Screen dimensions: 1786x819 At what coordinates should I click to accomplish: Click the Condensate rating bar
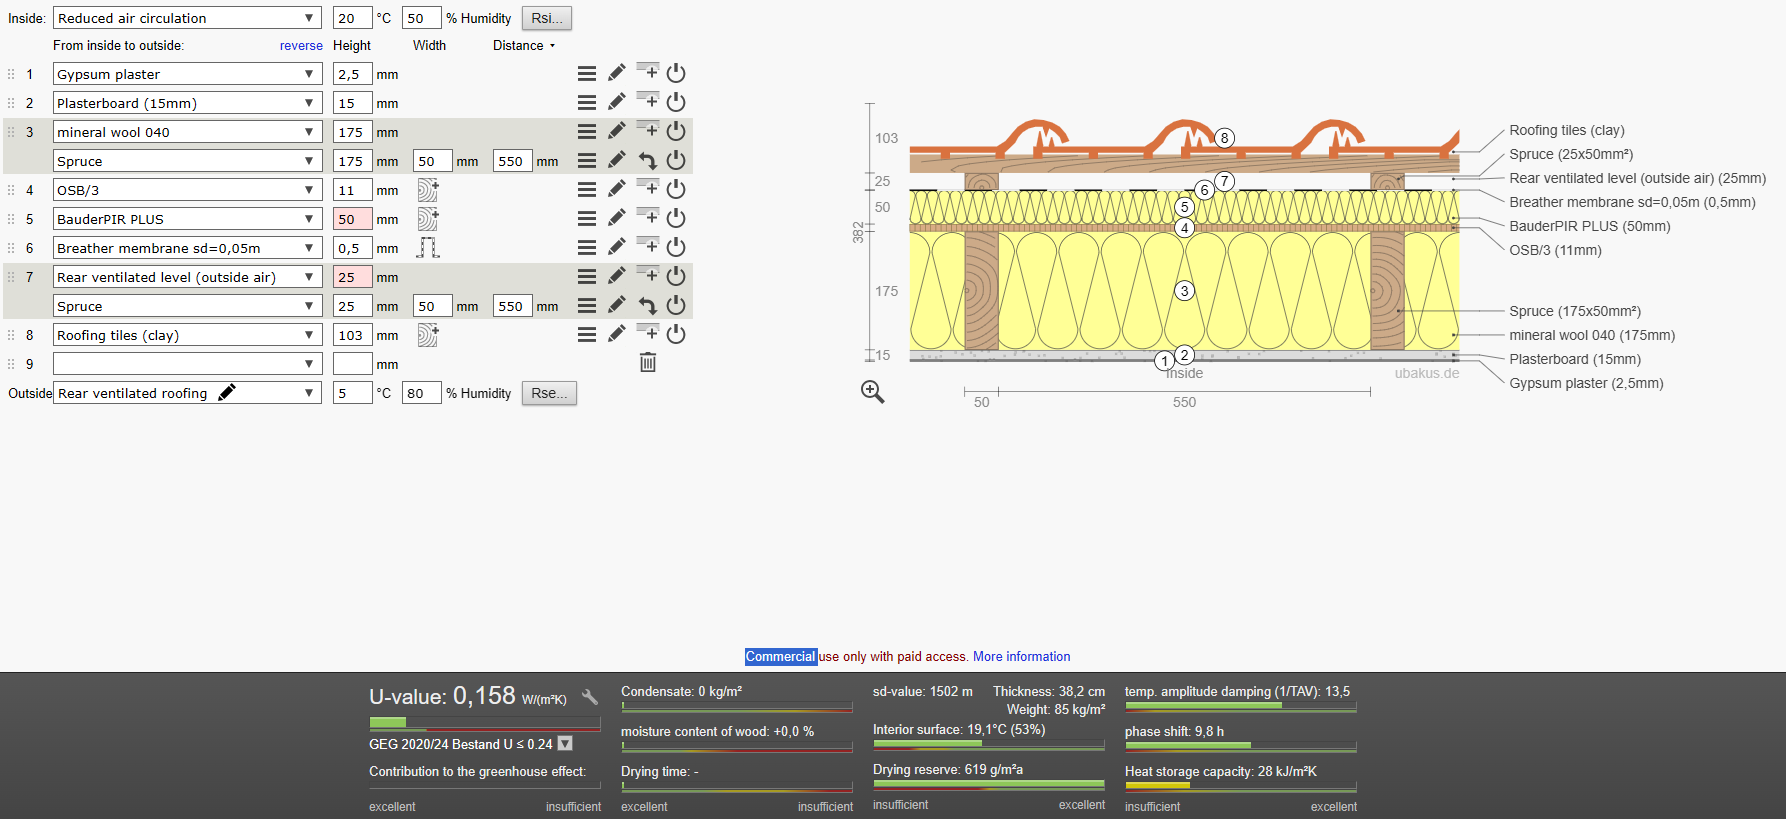click(x=737, y=707)
